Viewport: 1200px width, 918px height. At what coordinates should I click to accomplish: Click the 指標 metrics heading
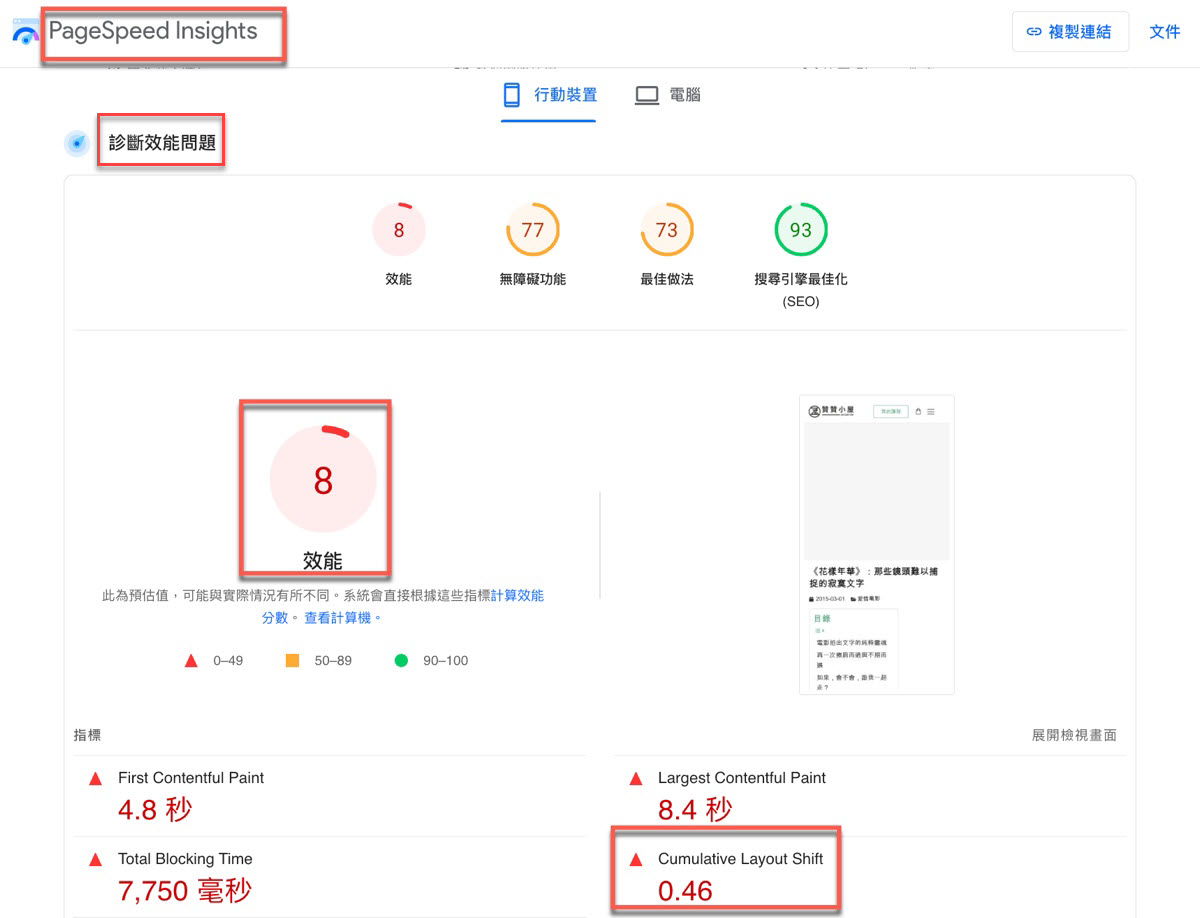[87, 735]
